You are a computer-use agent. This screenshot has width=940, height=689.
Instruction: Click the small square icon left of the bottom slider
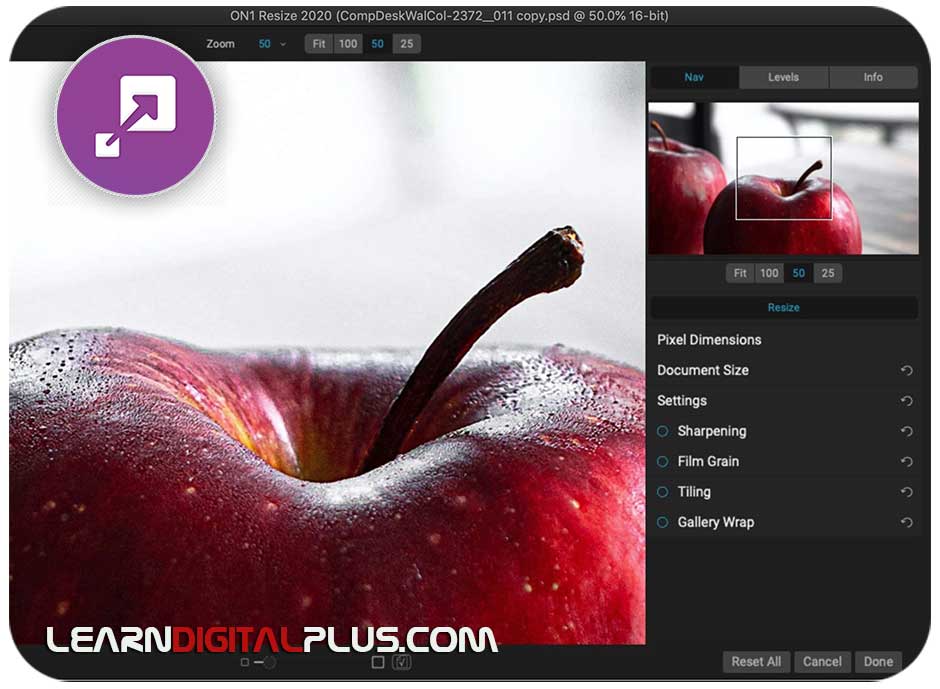[245, 662]
